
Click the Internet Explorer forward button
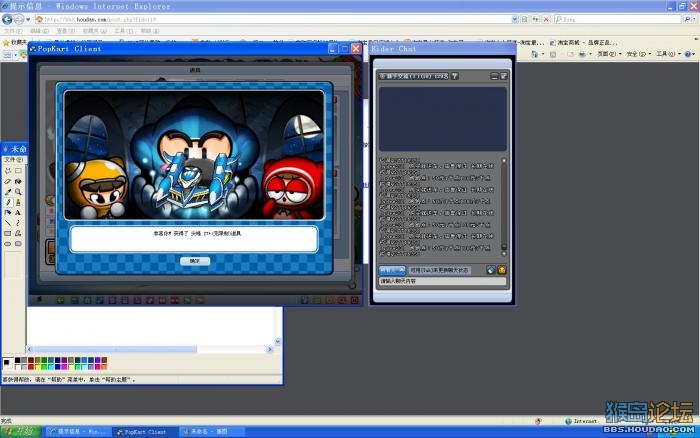coord(19,19)
